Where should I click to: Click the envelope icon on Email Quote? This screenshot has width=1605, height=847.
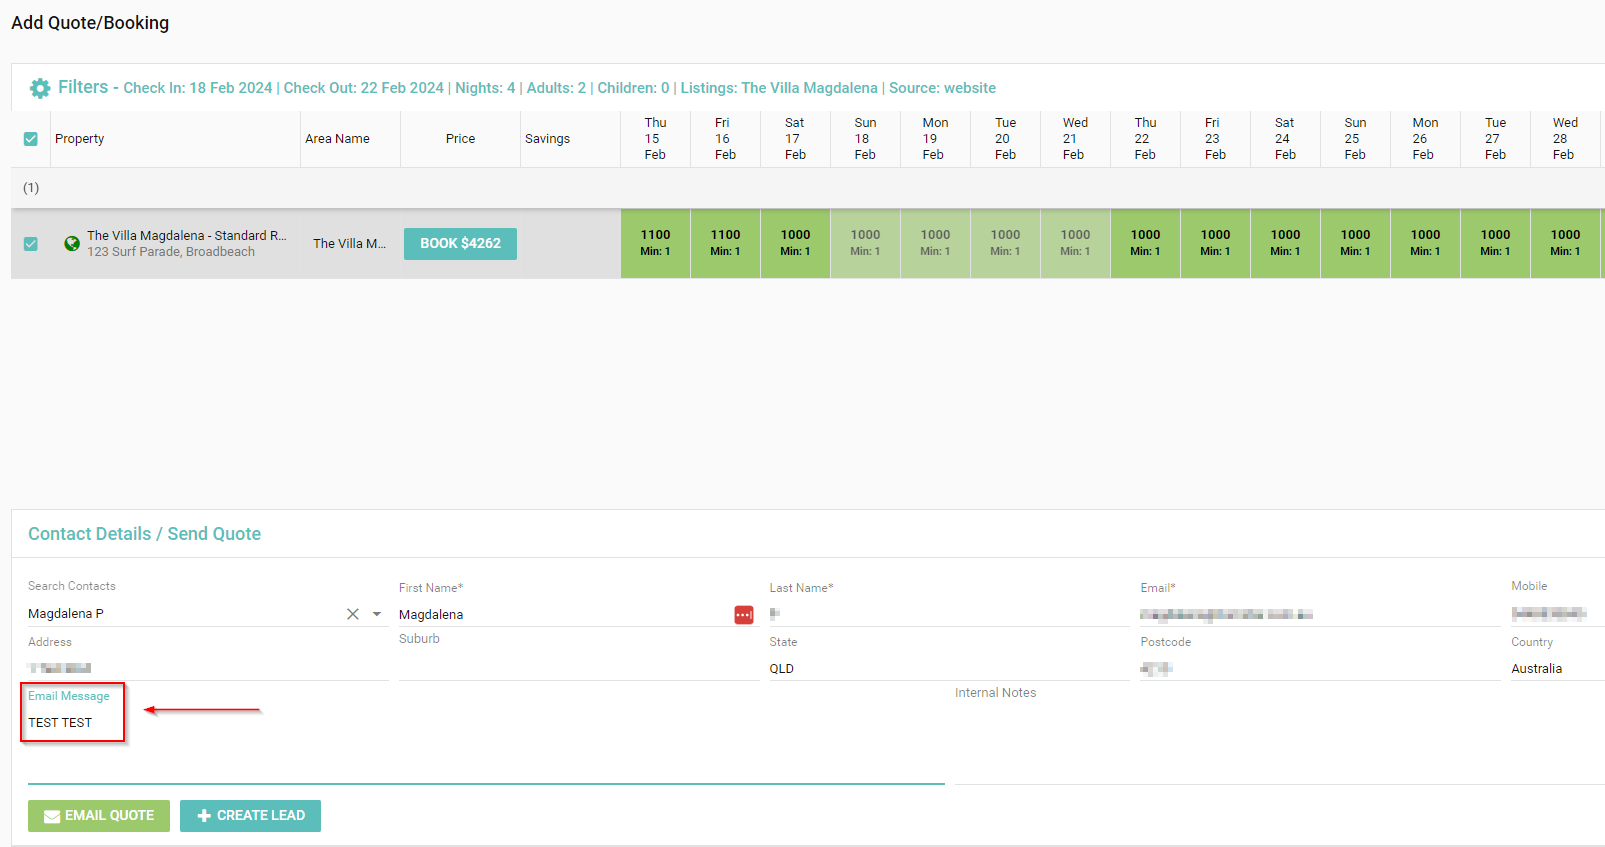click(52, 816)
